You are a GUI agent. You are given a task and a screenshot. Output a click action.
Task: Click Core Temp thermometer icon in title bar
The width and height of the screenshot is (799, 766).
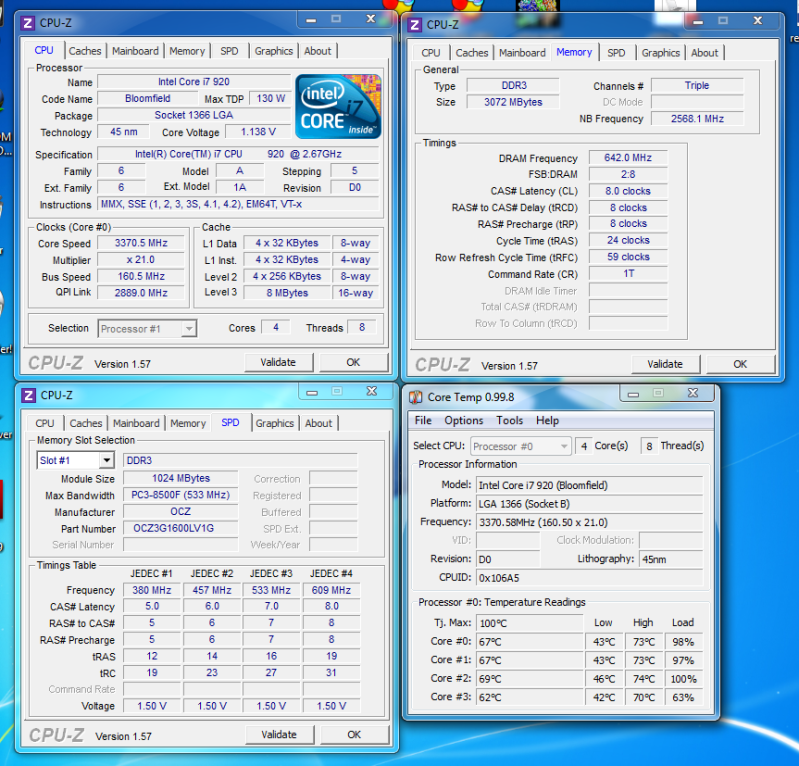[x=415, y=397]
